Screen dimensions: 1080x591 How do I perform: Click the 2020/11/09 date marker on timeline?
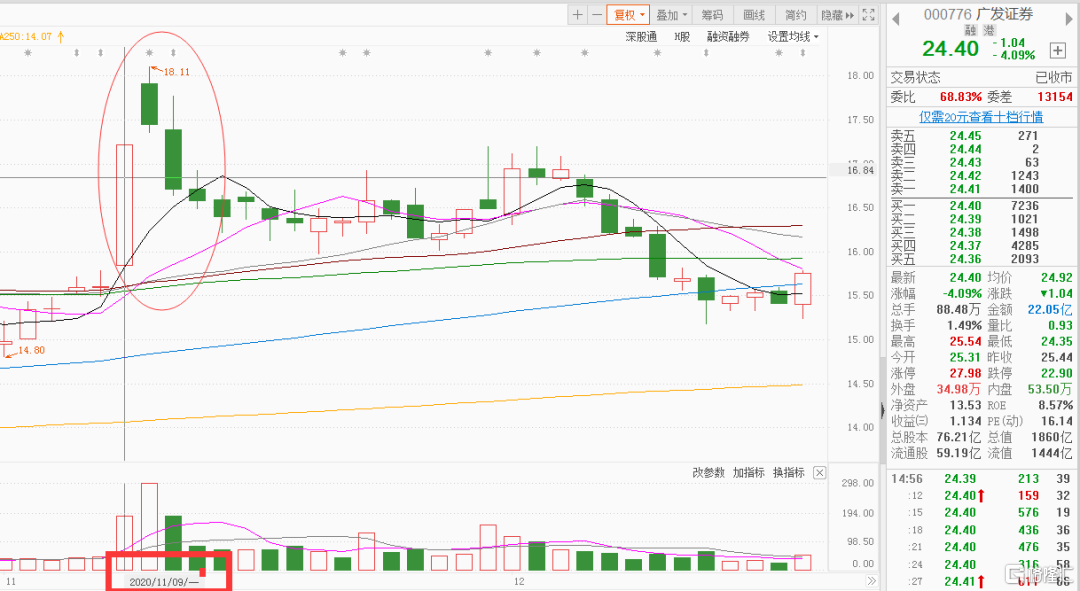tap(162, 580)
